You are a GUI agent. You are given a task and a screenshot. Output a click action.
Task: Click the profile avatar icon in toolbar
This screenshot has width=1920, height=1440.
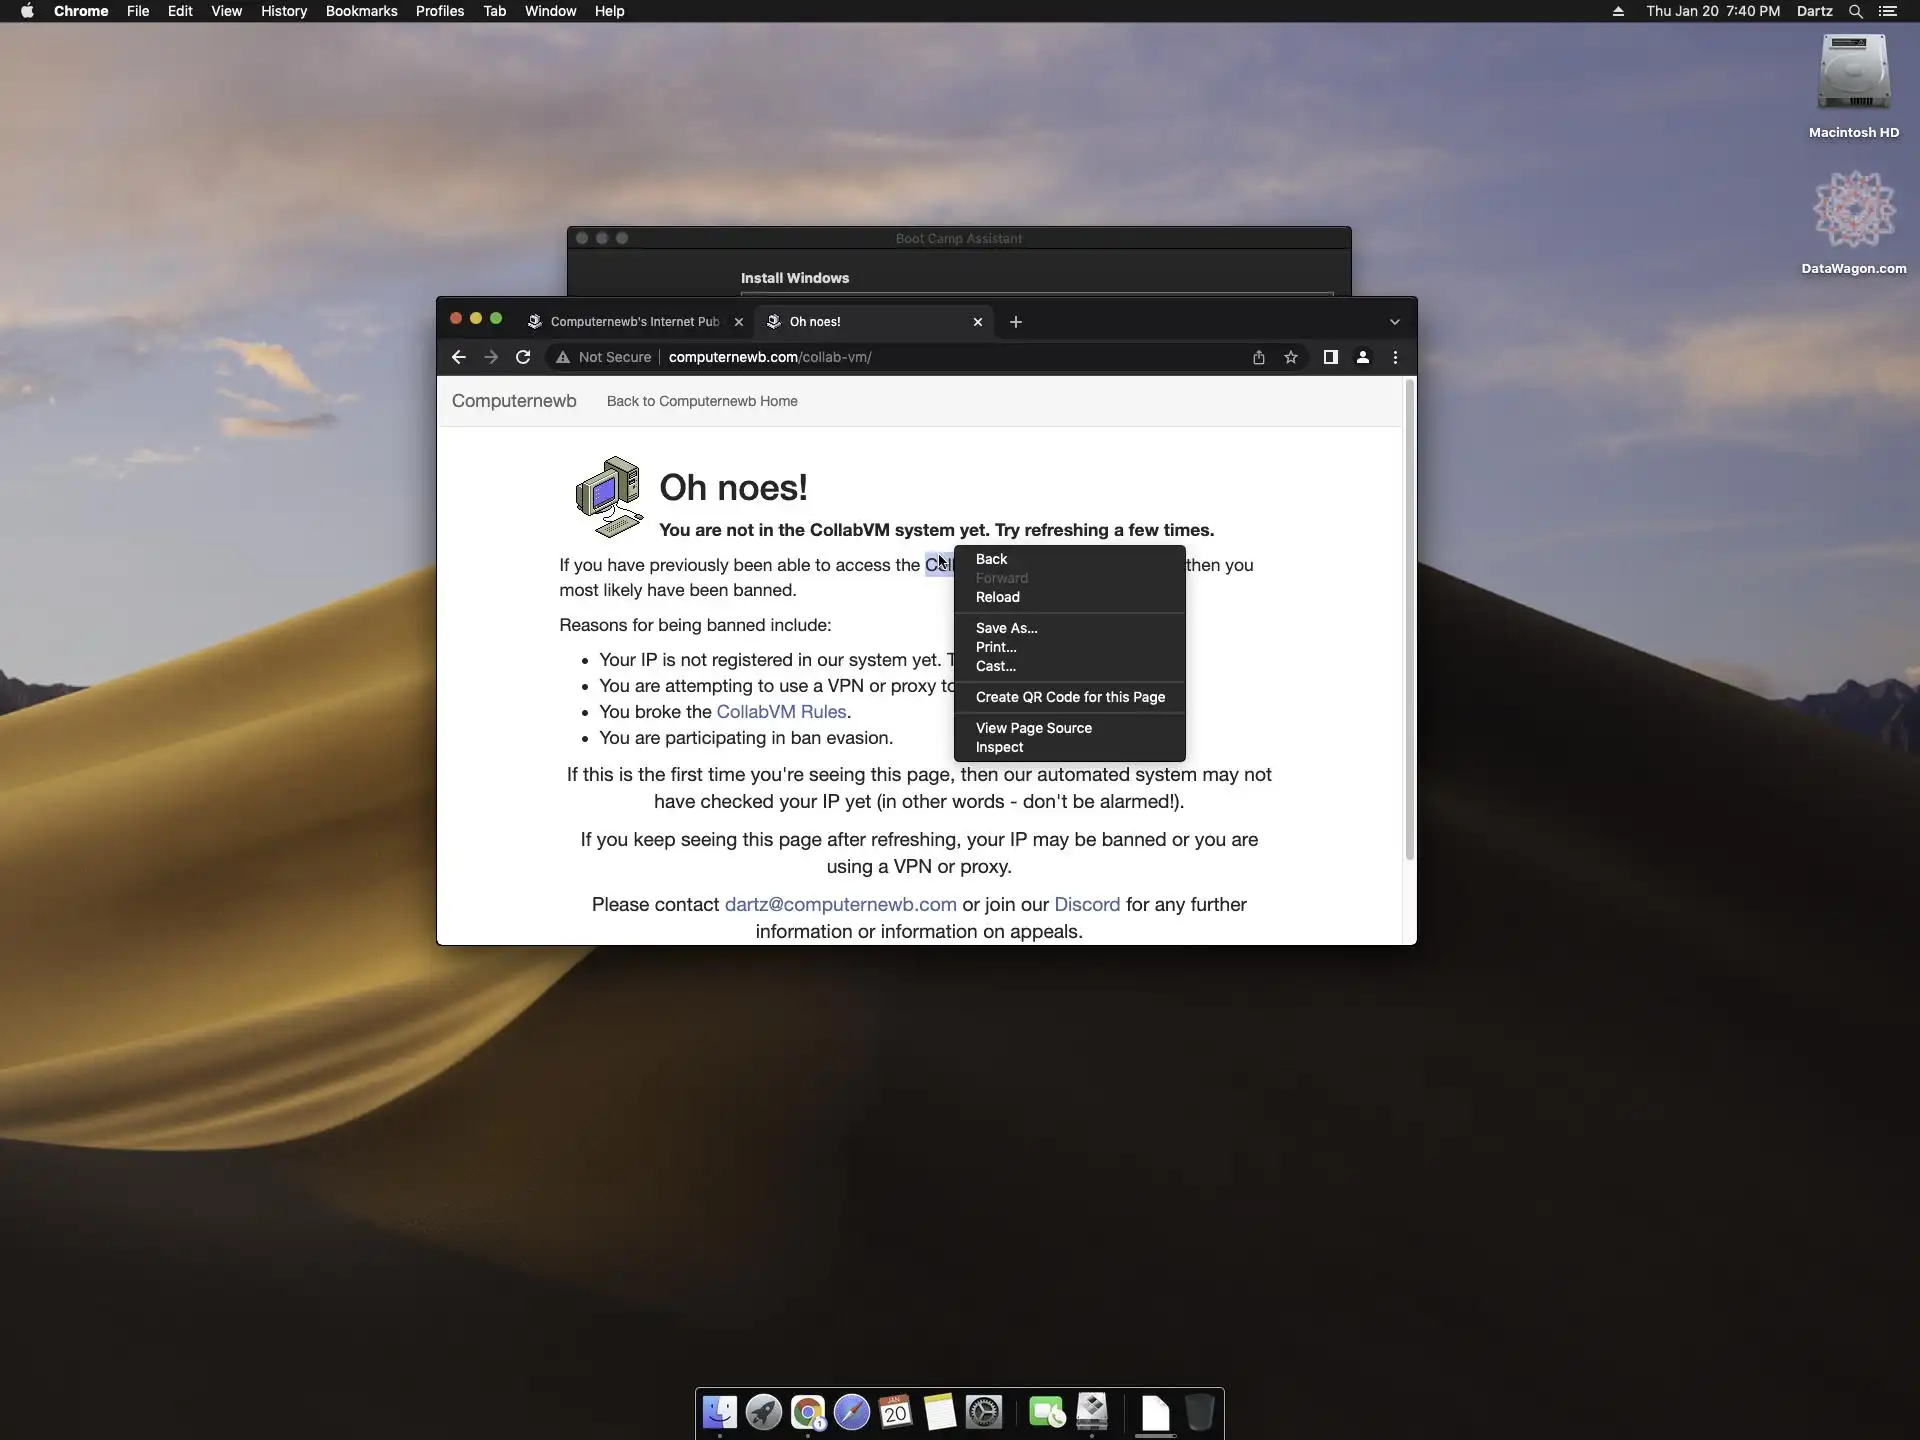point(1362,357)
